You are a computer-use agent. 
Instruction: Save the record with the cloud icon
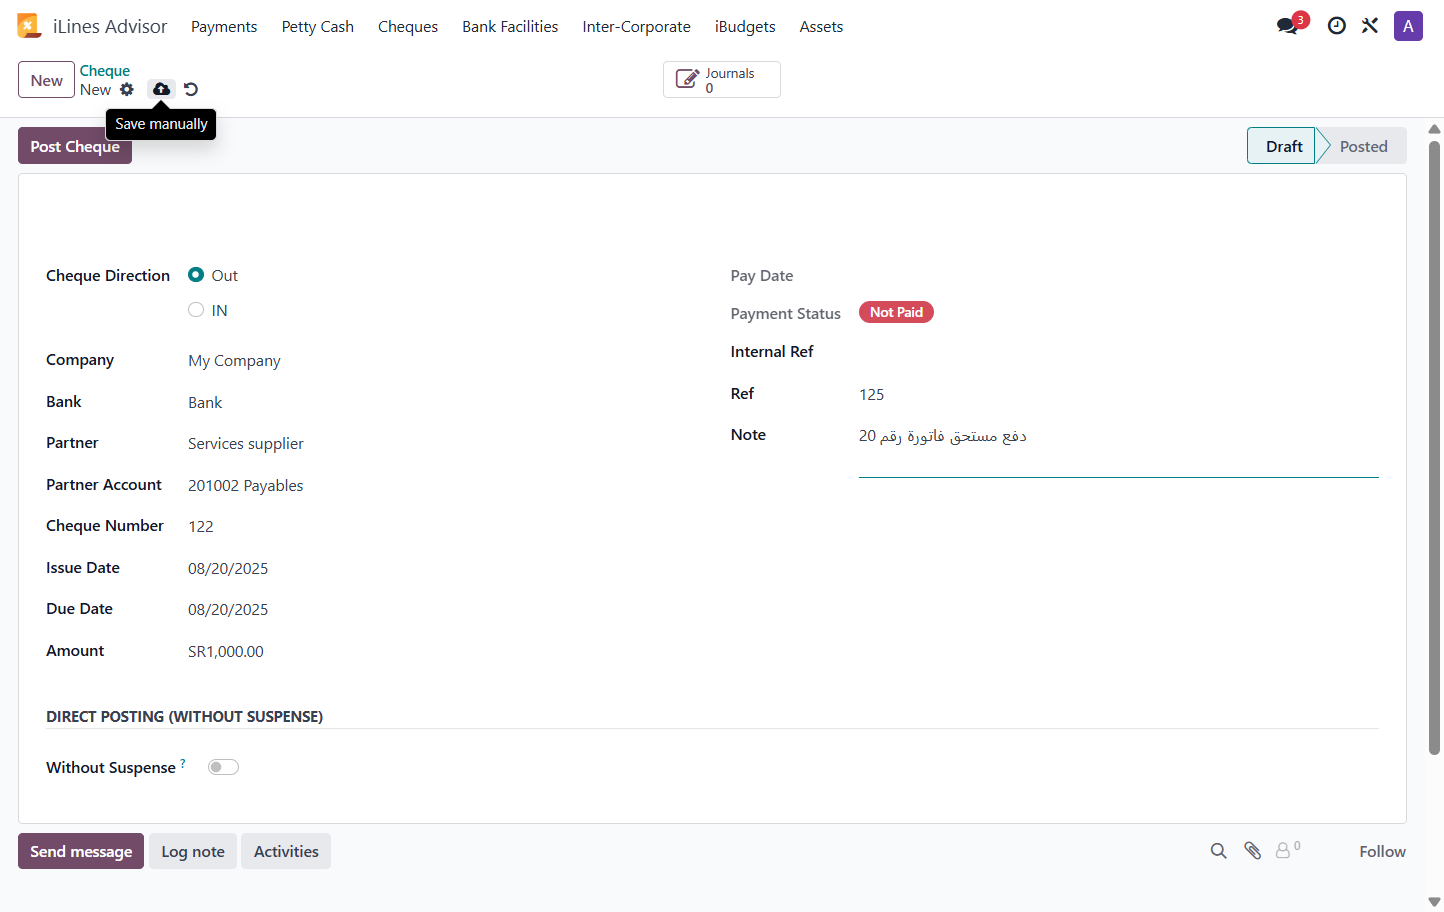click(161, 89)
